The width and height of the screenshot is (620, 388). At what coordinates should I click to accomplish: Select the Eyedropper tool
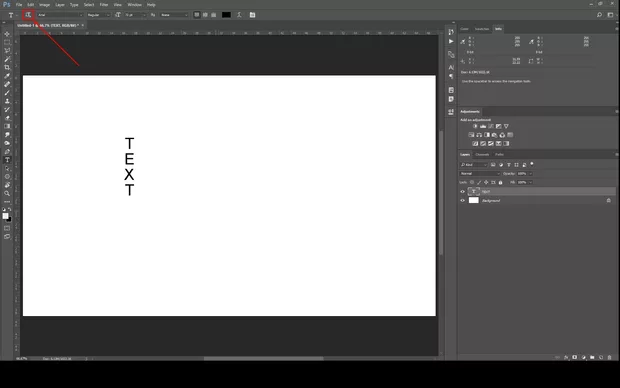pos(7,76)
